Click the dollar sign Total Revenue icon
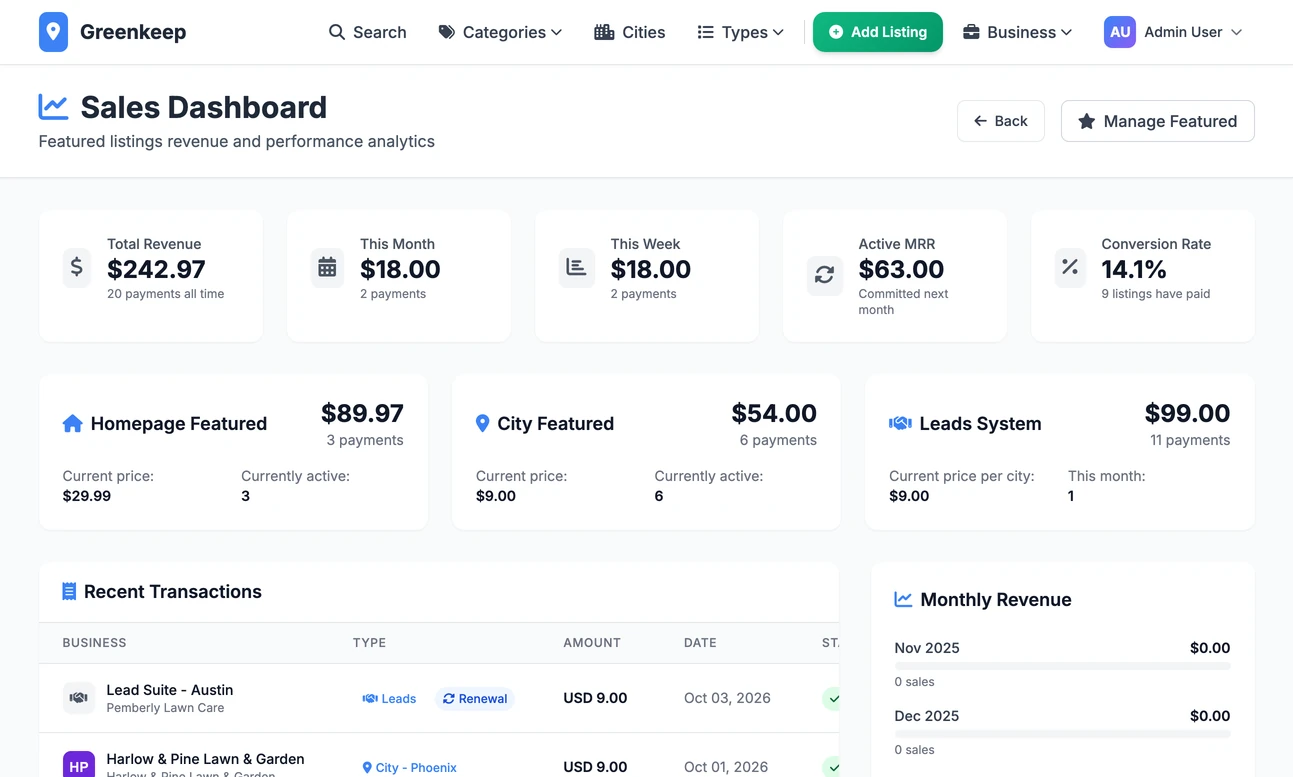This screenshot has width=1293, height=777. (77, 268)
